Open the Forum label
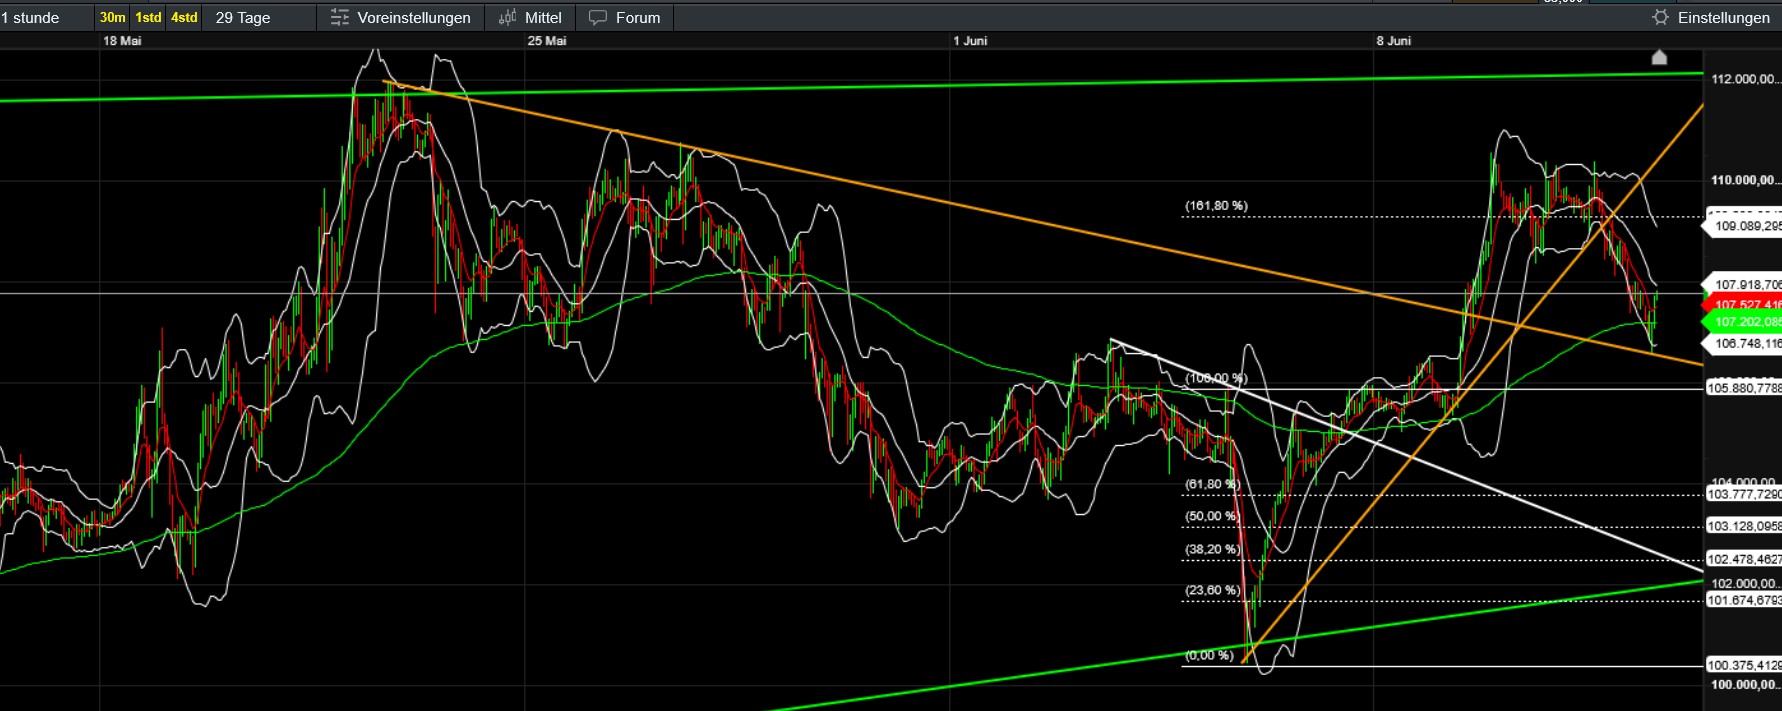This screenshot has width=1782, height=711. point(638,18)
